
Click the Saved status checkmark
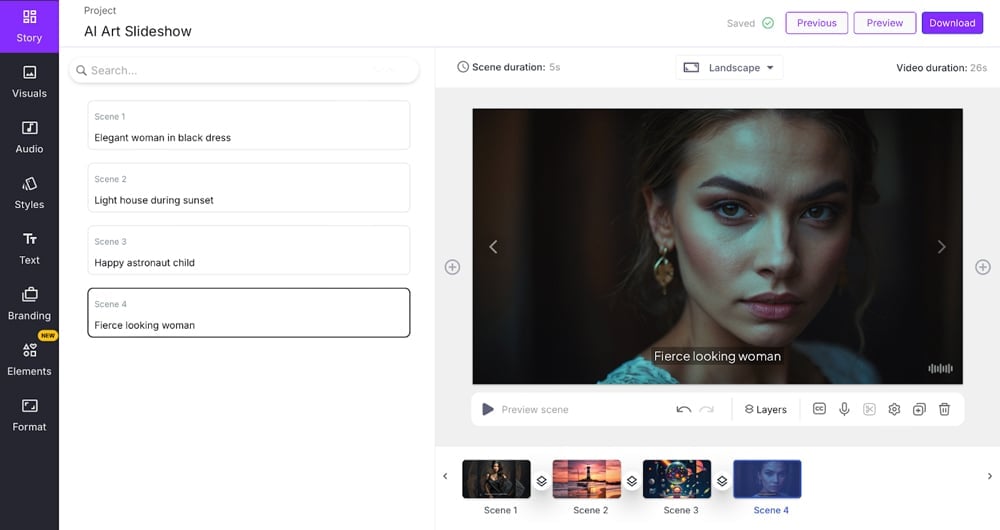(768, 23)
